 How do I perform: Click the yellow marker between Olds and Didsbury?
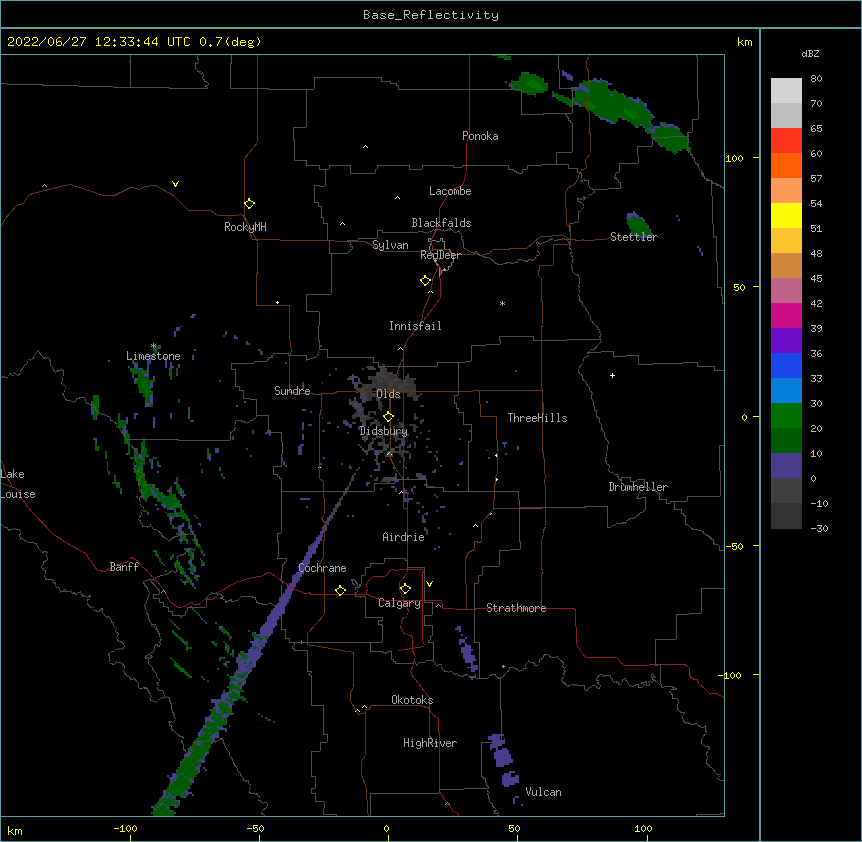click(388, 416)
